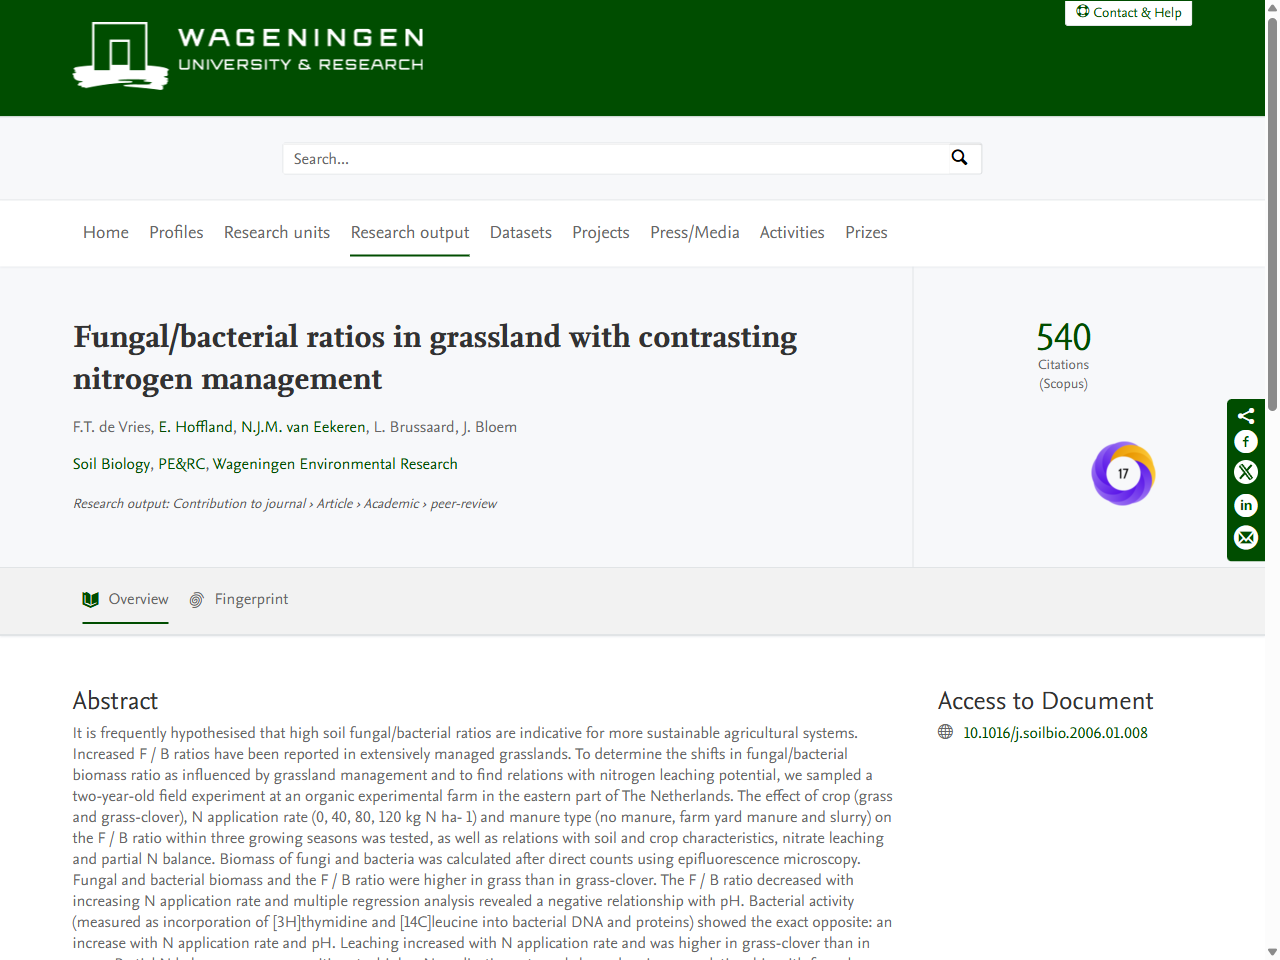Click the Wageningen University logo
Viewport: 1280px width, 960px height.
[247, 56]
